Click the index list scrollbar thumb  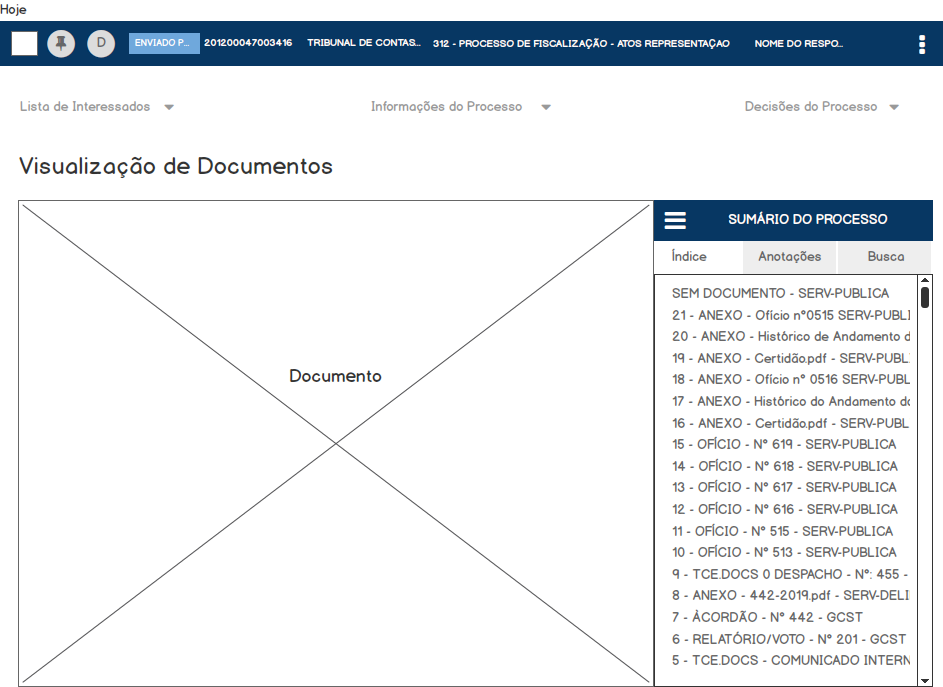coord(925,297)
